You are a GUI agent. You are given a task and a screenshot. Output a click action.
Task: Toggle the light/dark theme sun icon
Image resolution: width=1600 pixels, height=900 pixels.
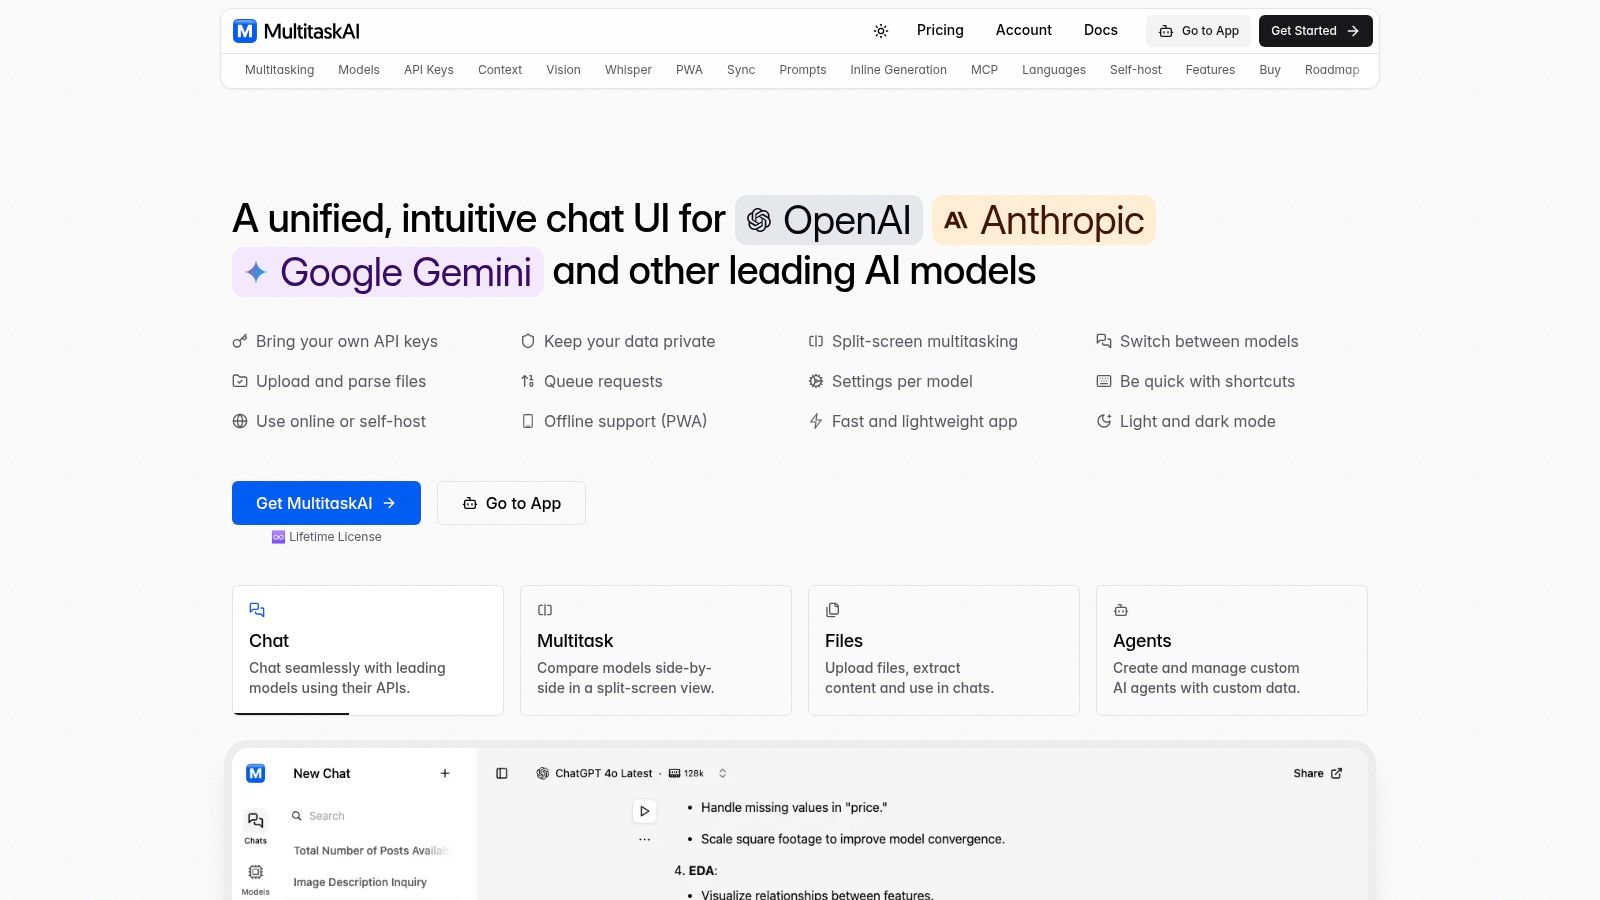(881, 31)
